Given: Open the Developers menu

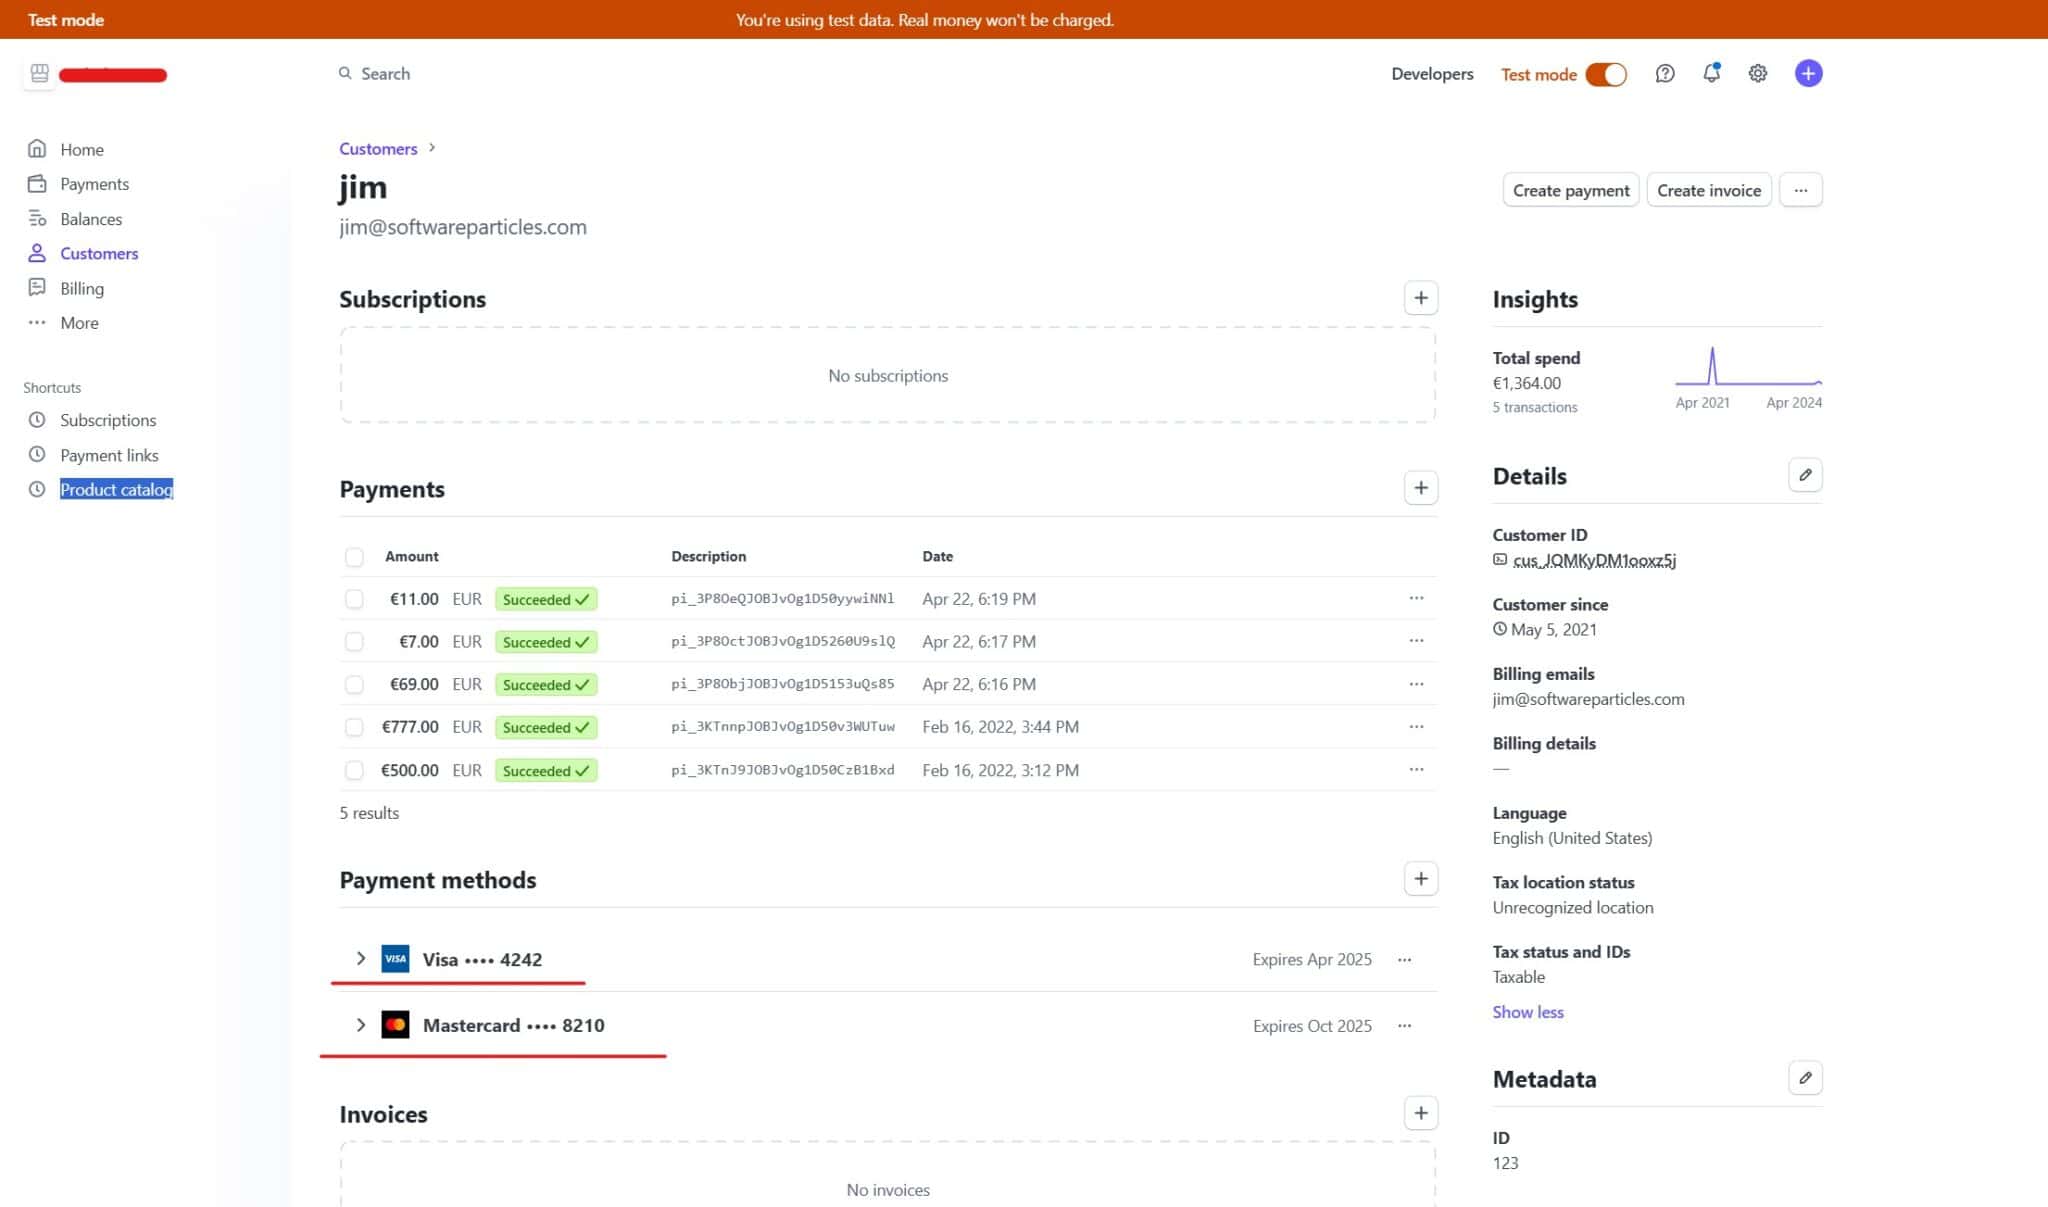Looking at the screenshot, I should click(x=1432, y=73).
